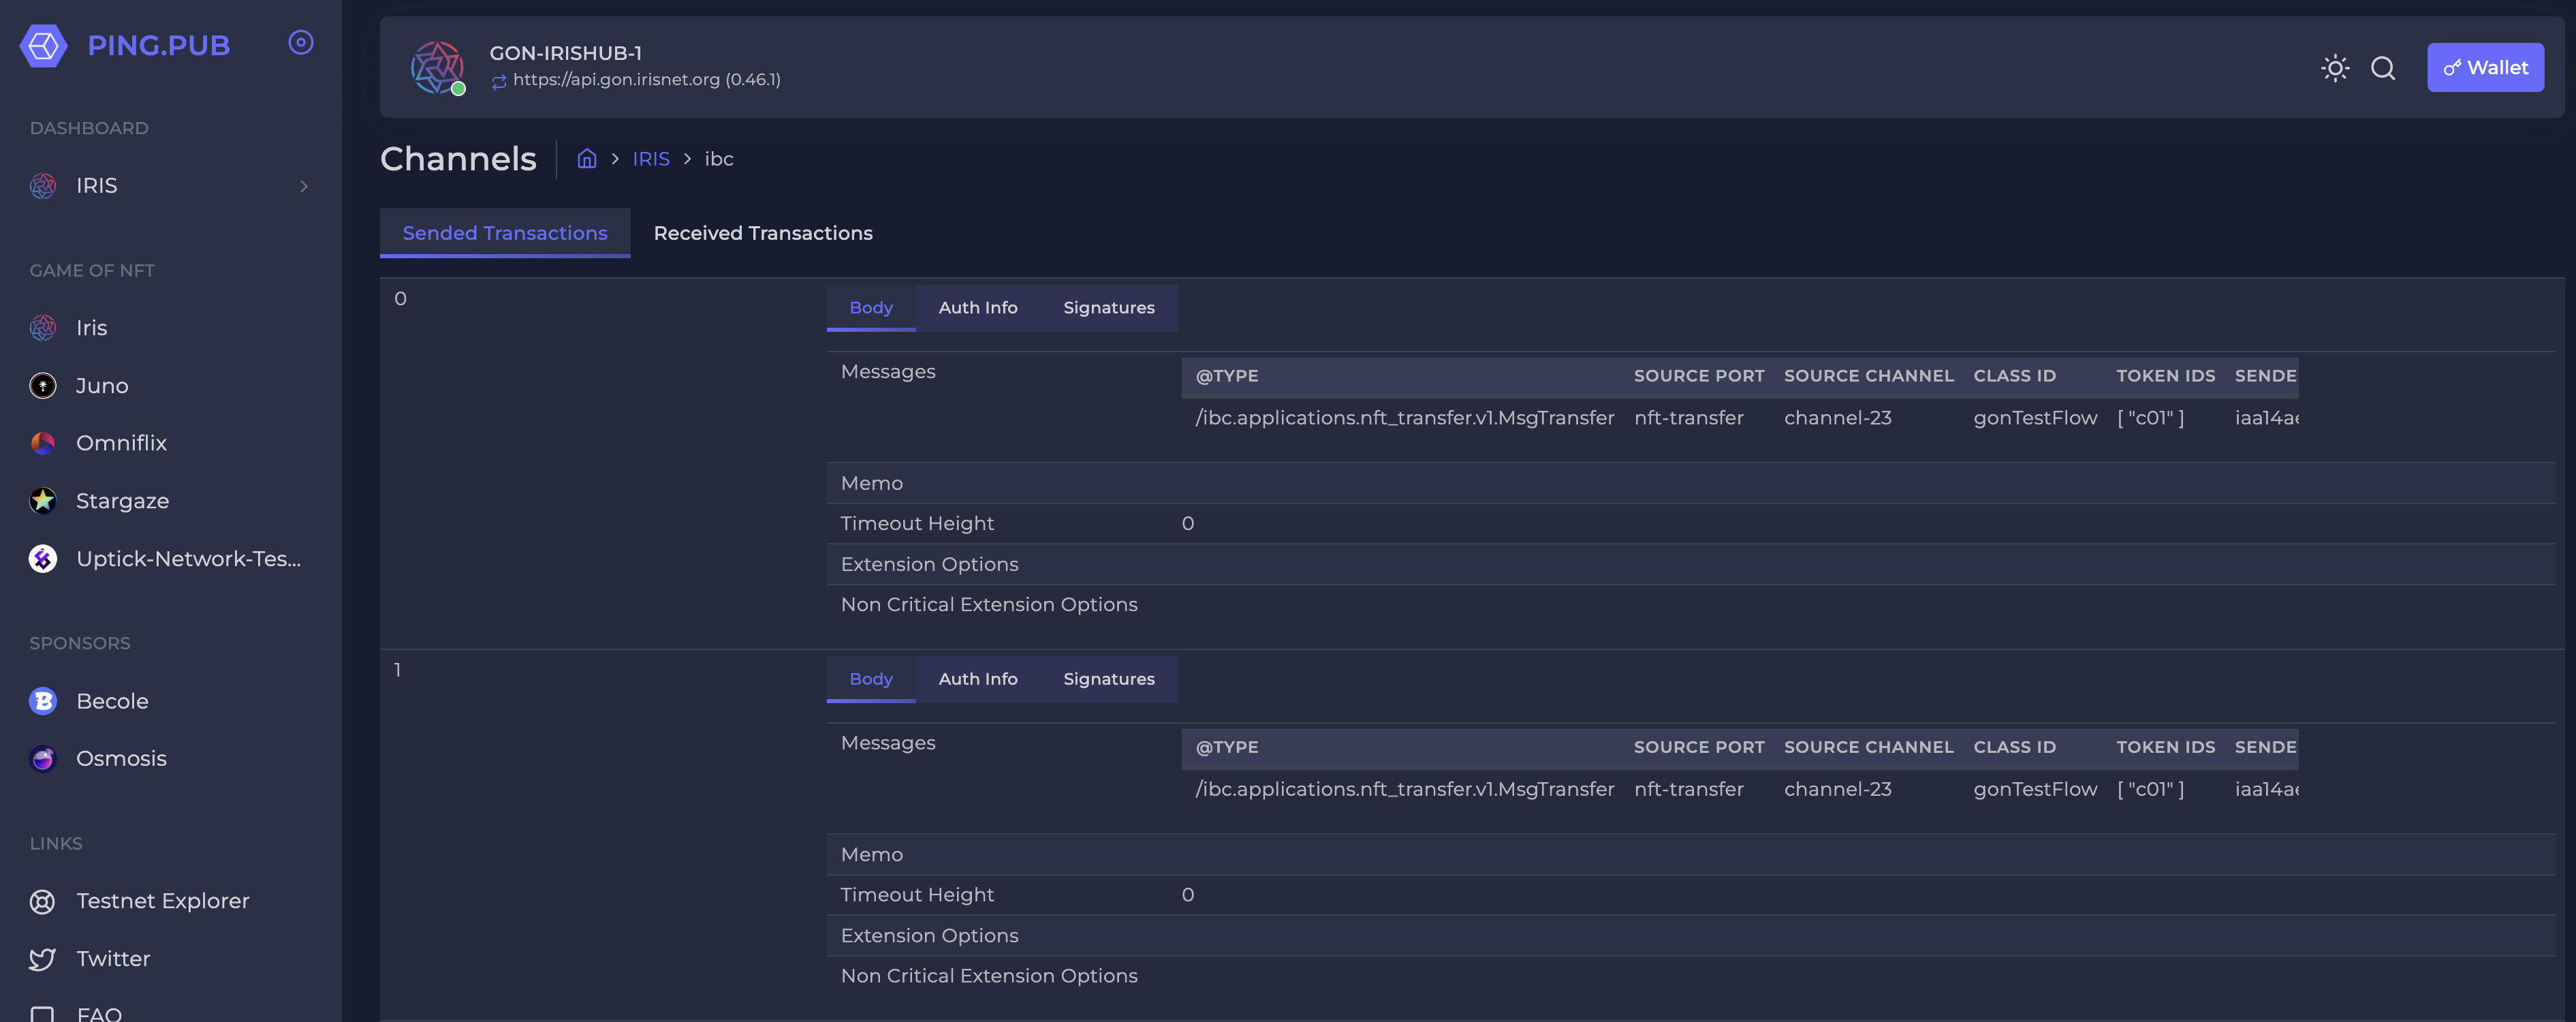
Task: Switch to the Received Transactions tab
Action: [x=763, y=232]
